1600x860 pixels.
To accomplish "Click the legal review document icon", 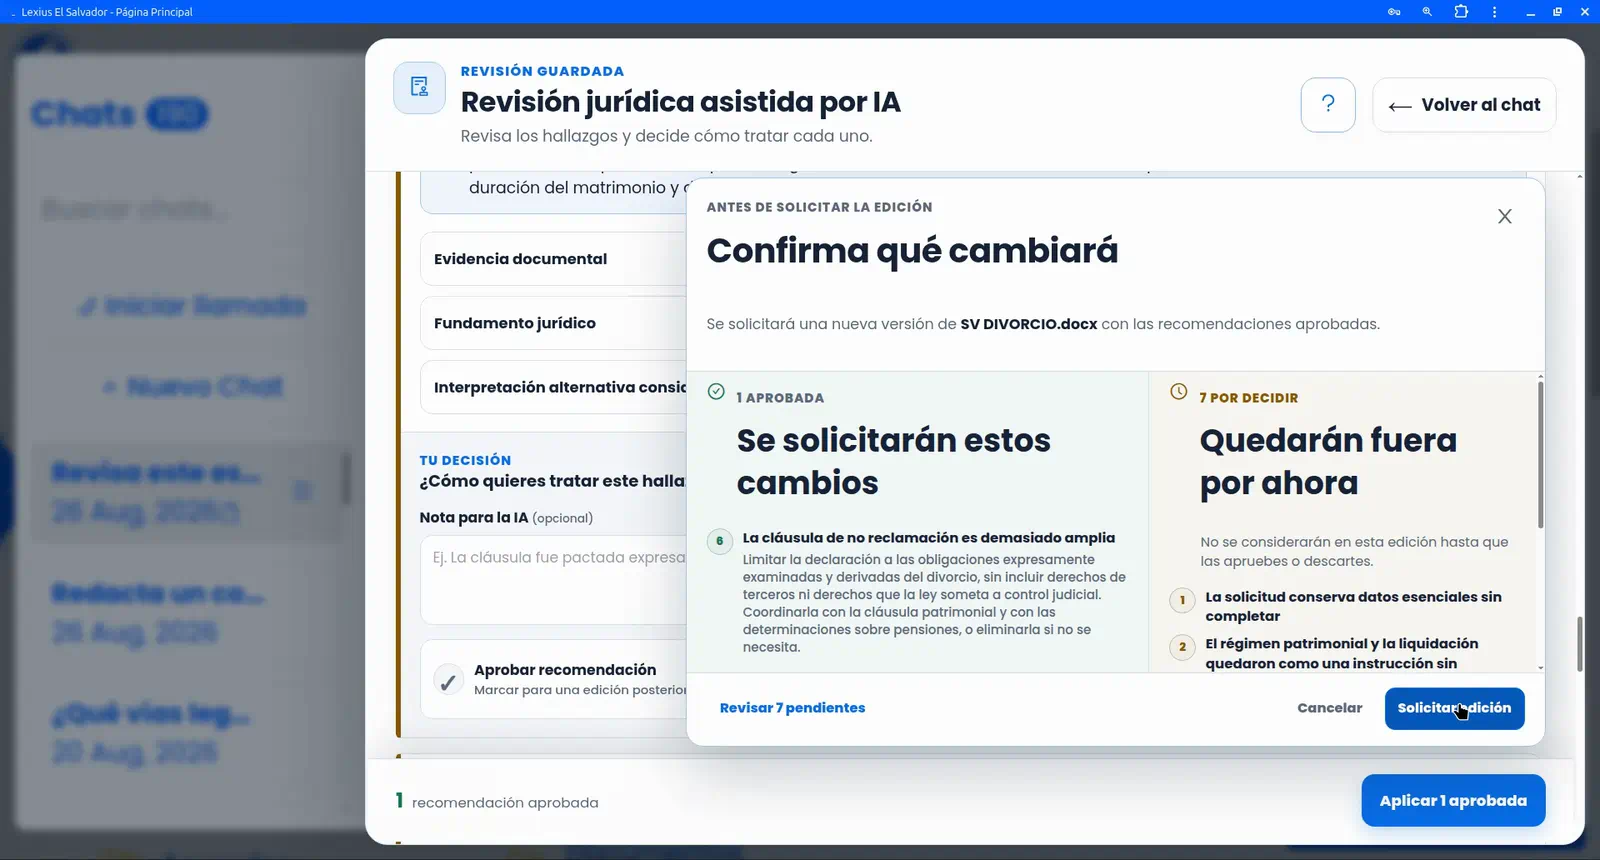I will point(419,87).
